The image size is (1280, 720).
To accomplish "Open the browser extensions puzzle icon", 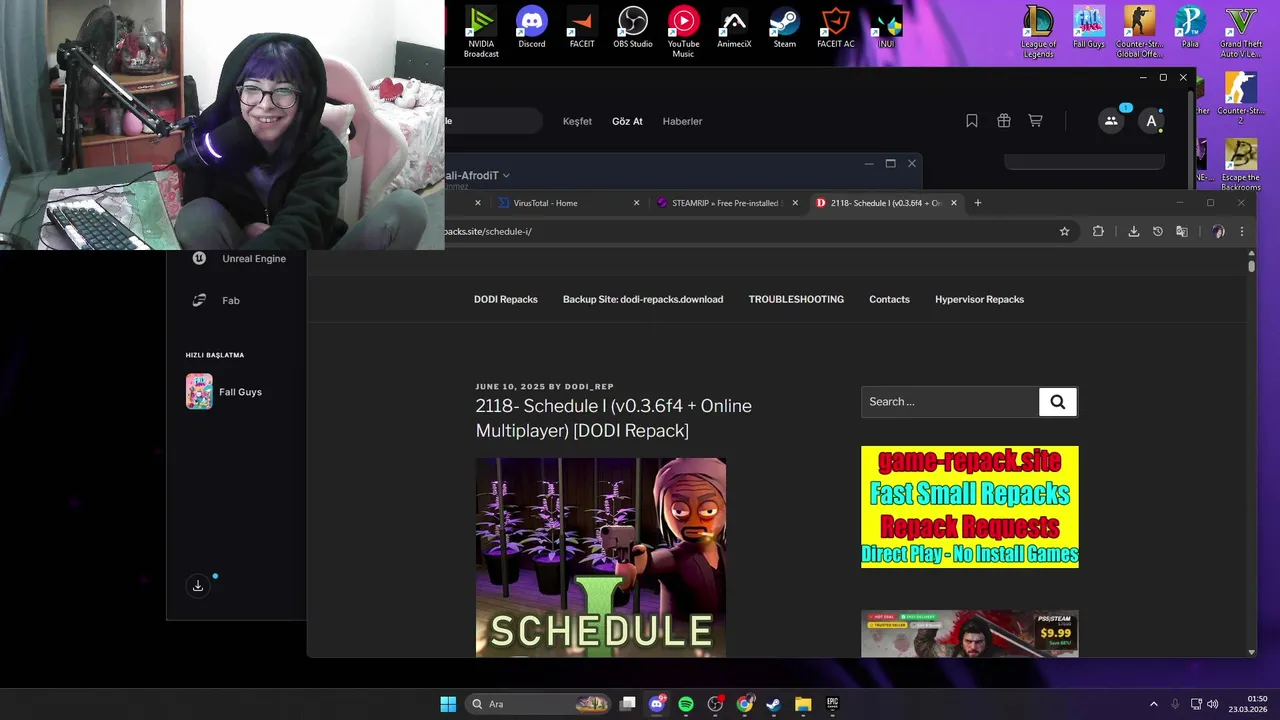I will 1098,231.
